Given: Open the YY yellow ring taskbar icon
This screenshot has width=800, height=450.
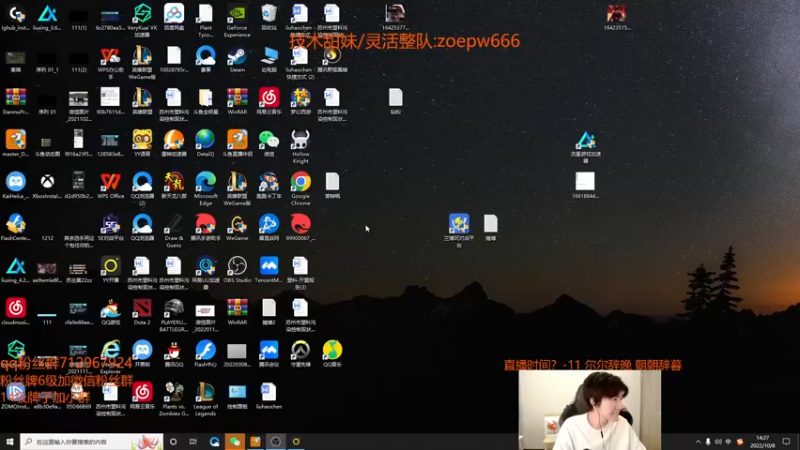Looking at the screenshot, I should click(x=296, y=442).
